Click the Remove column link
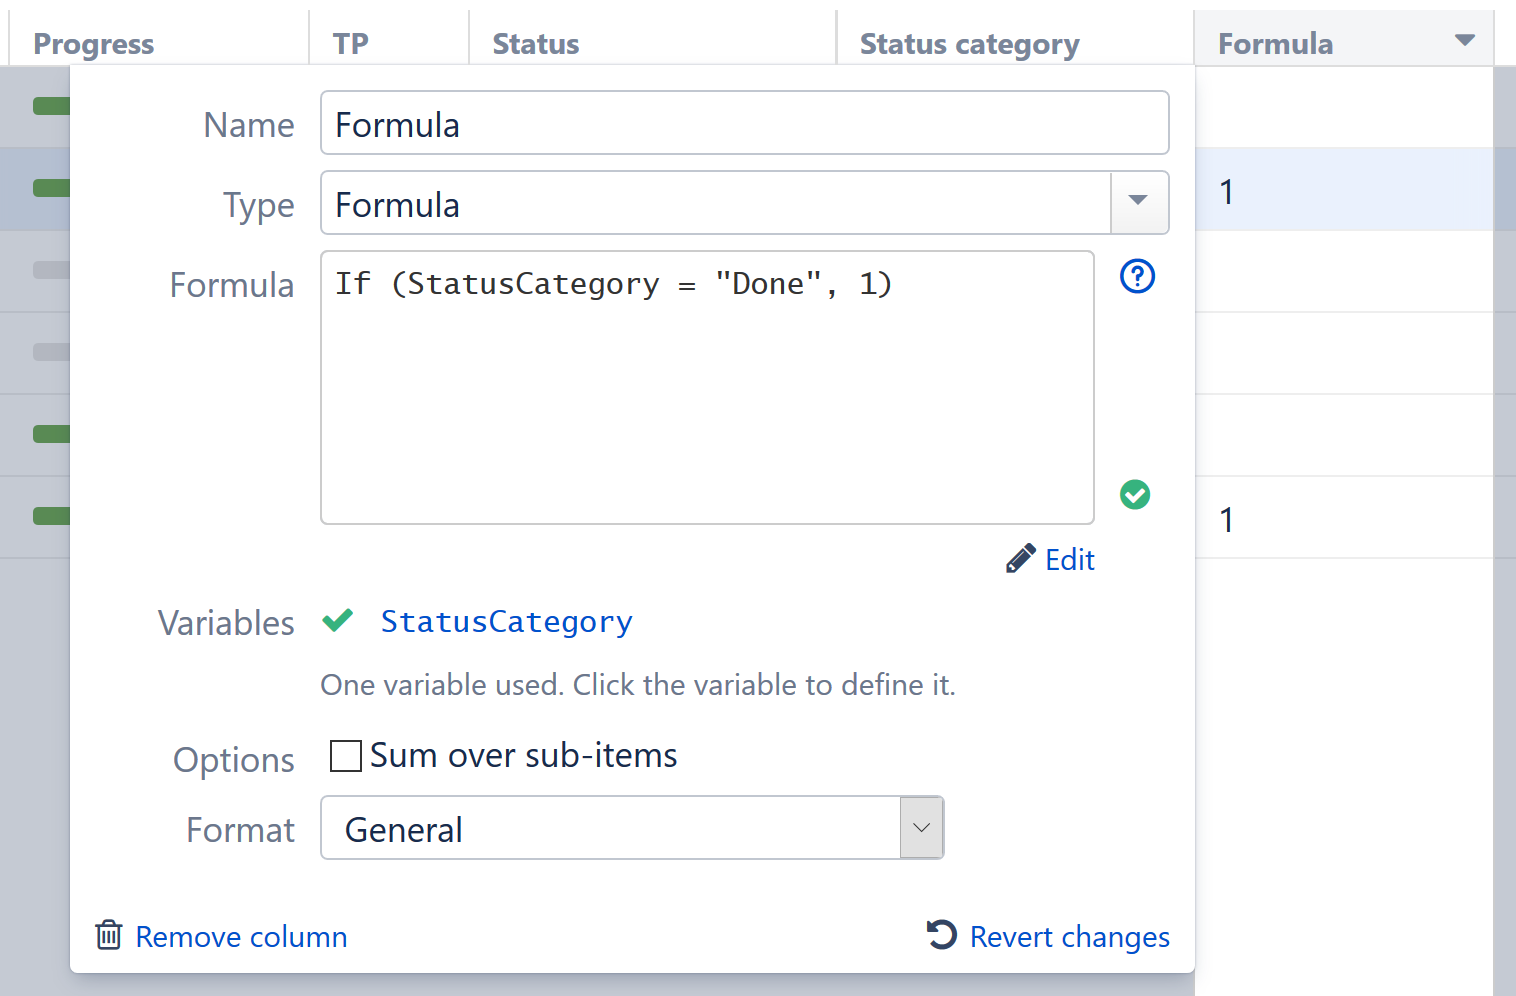 [x=241, y=937]
